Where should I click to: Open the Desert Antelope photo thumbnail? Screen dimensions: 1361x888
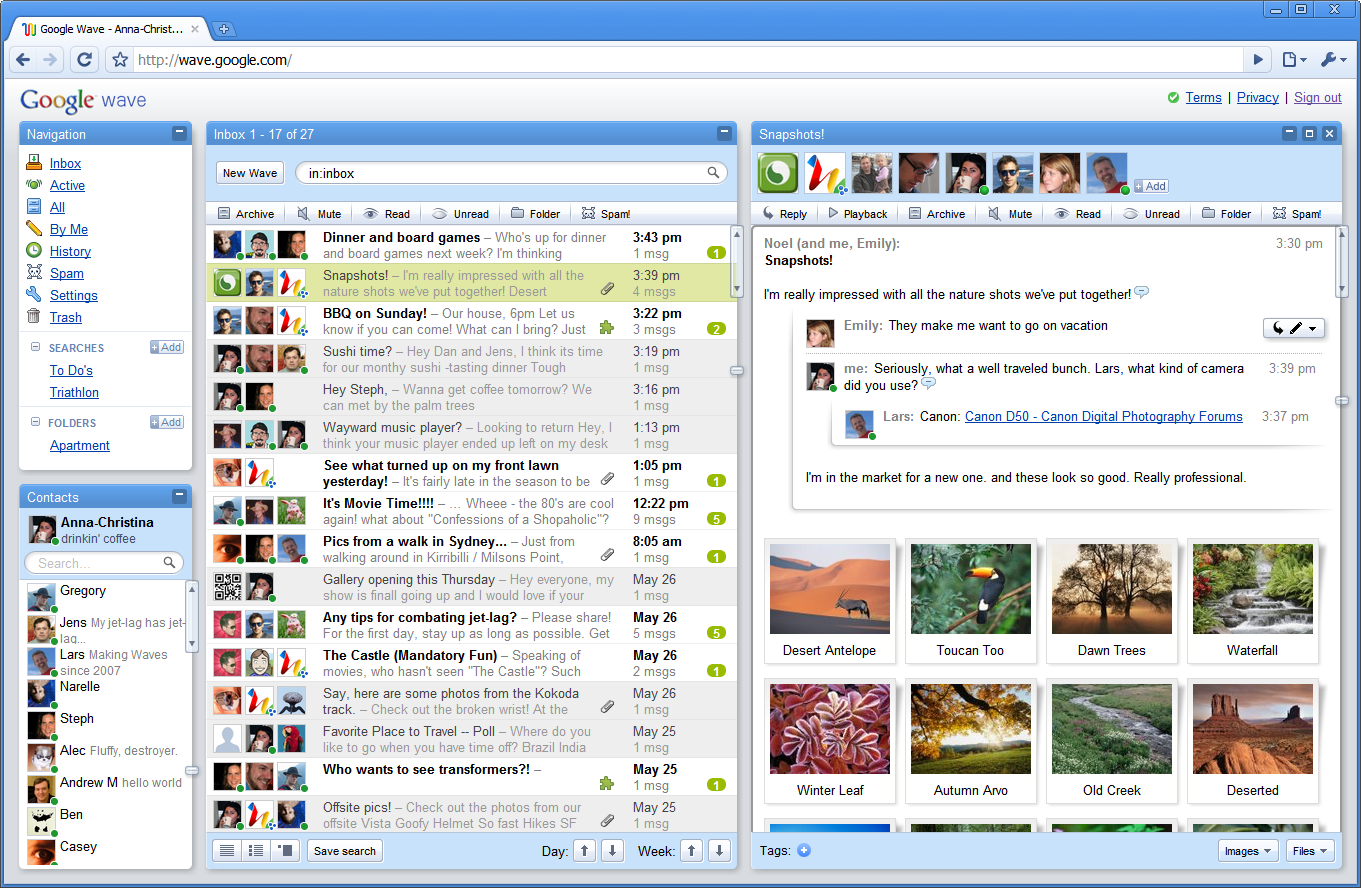(x=829, y=588)
